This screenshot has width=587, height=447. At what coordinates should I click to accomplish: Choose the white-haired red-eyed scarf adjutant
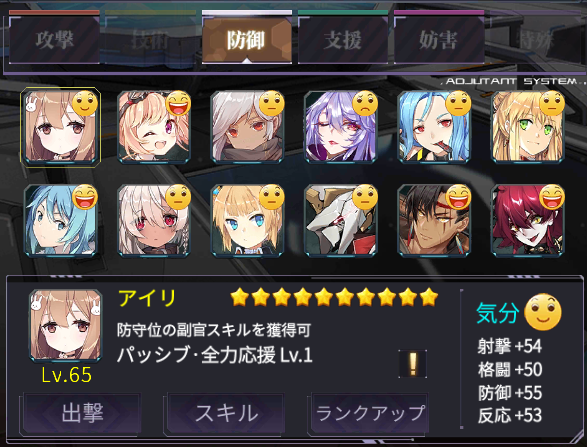(247, 127)
